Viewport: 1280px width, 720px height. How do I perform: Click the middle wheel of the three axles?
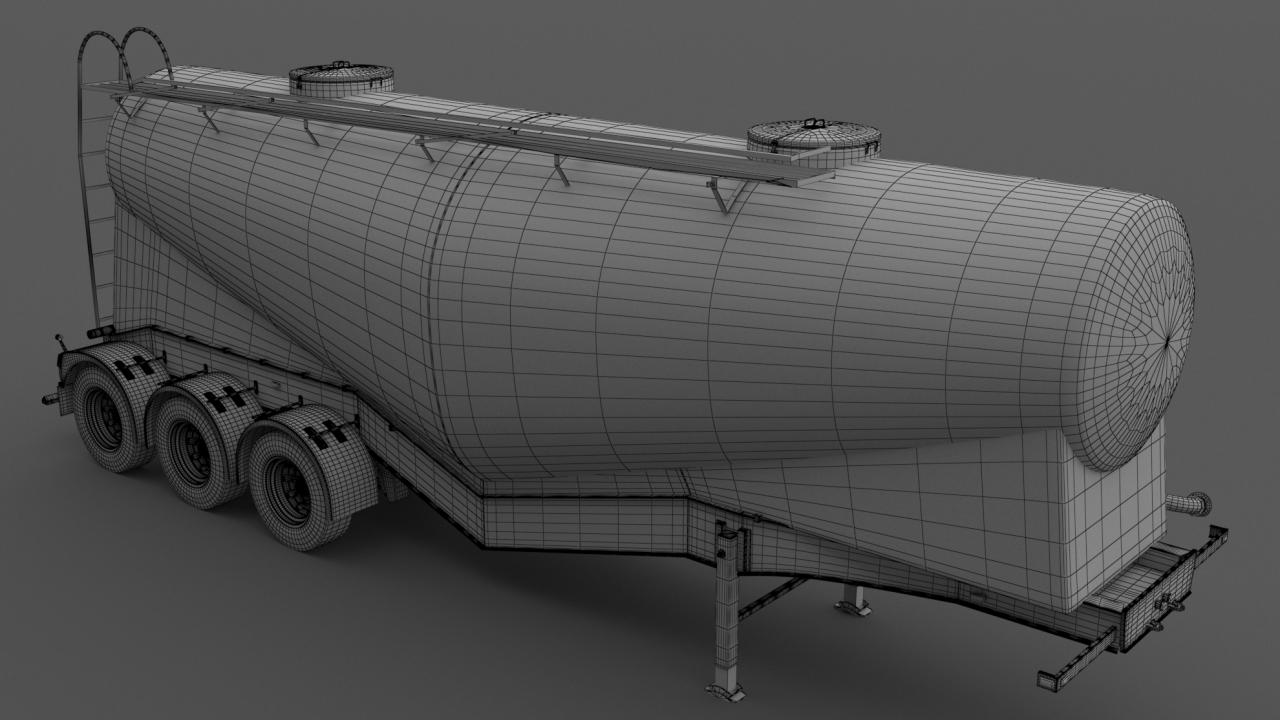pos(191,456)
